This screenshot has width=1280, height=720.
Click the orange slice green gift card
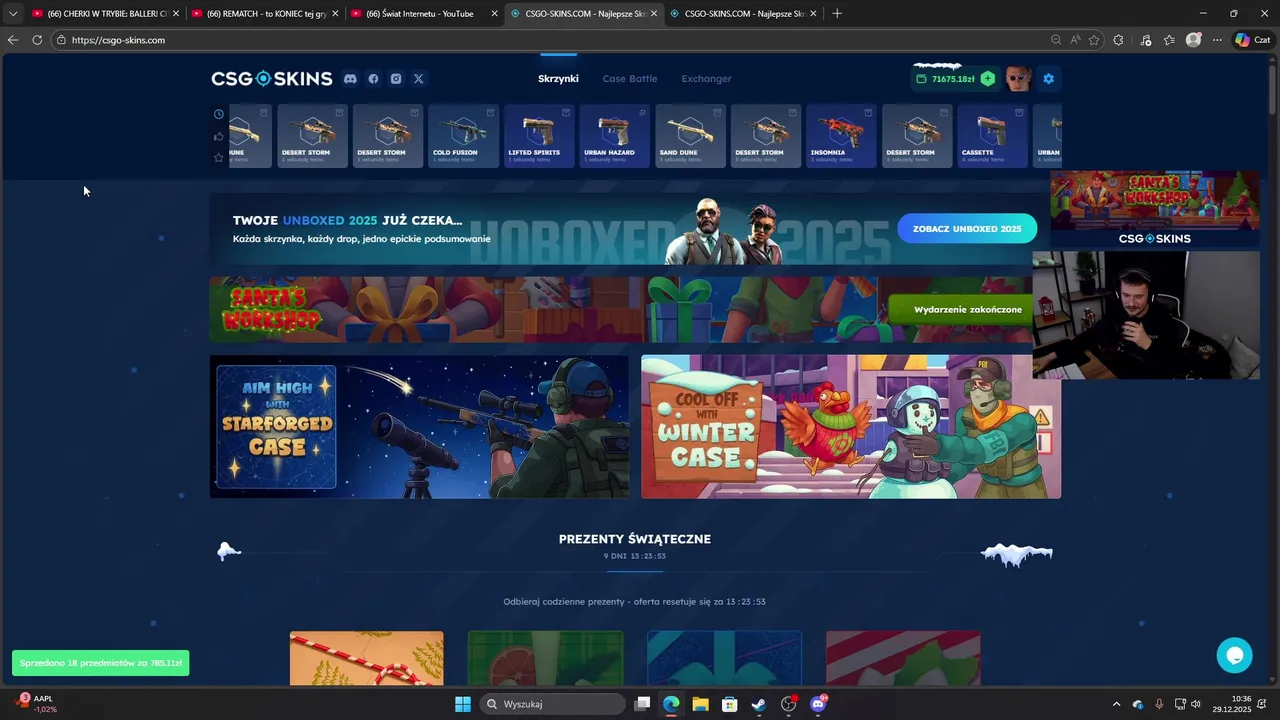546,658
